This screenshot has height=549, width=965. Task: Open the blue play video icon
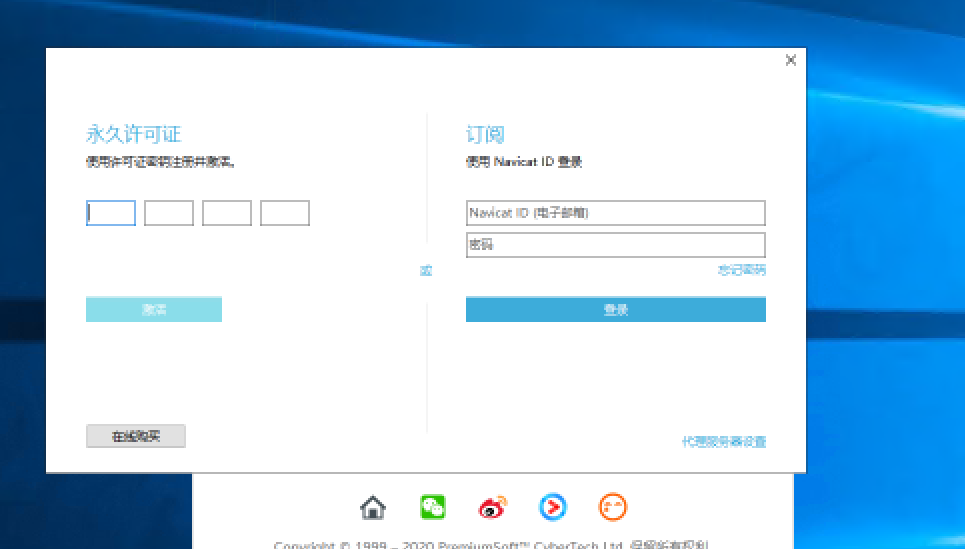553,508
